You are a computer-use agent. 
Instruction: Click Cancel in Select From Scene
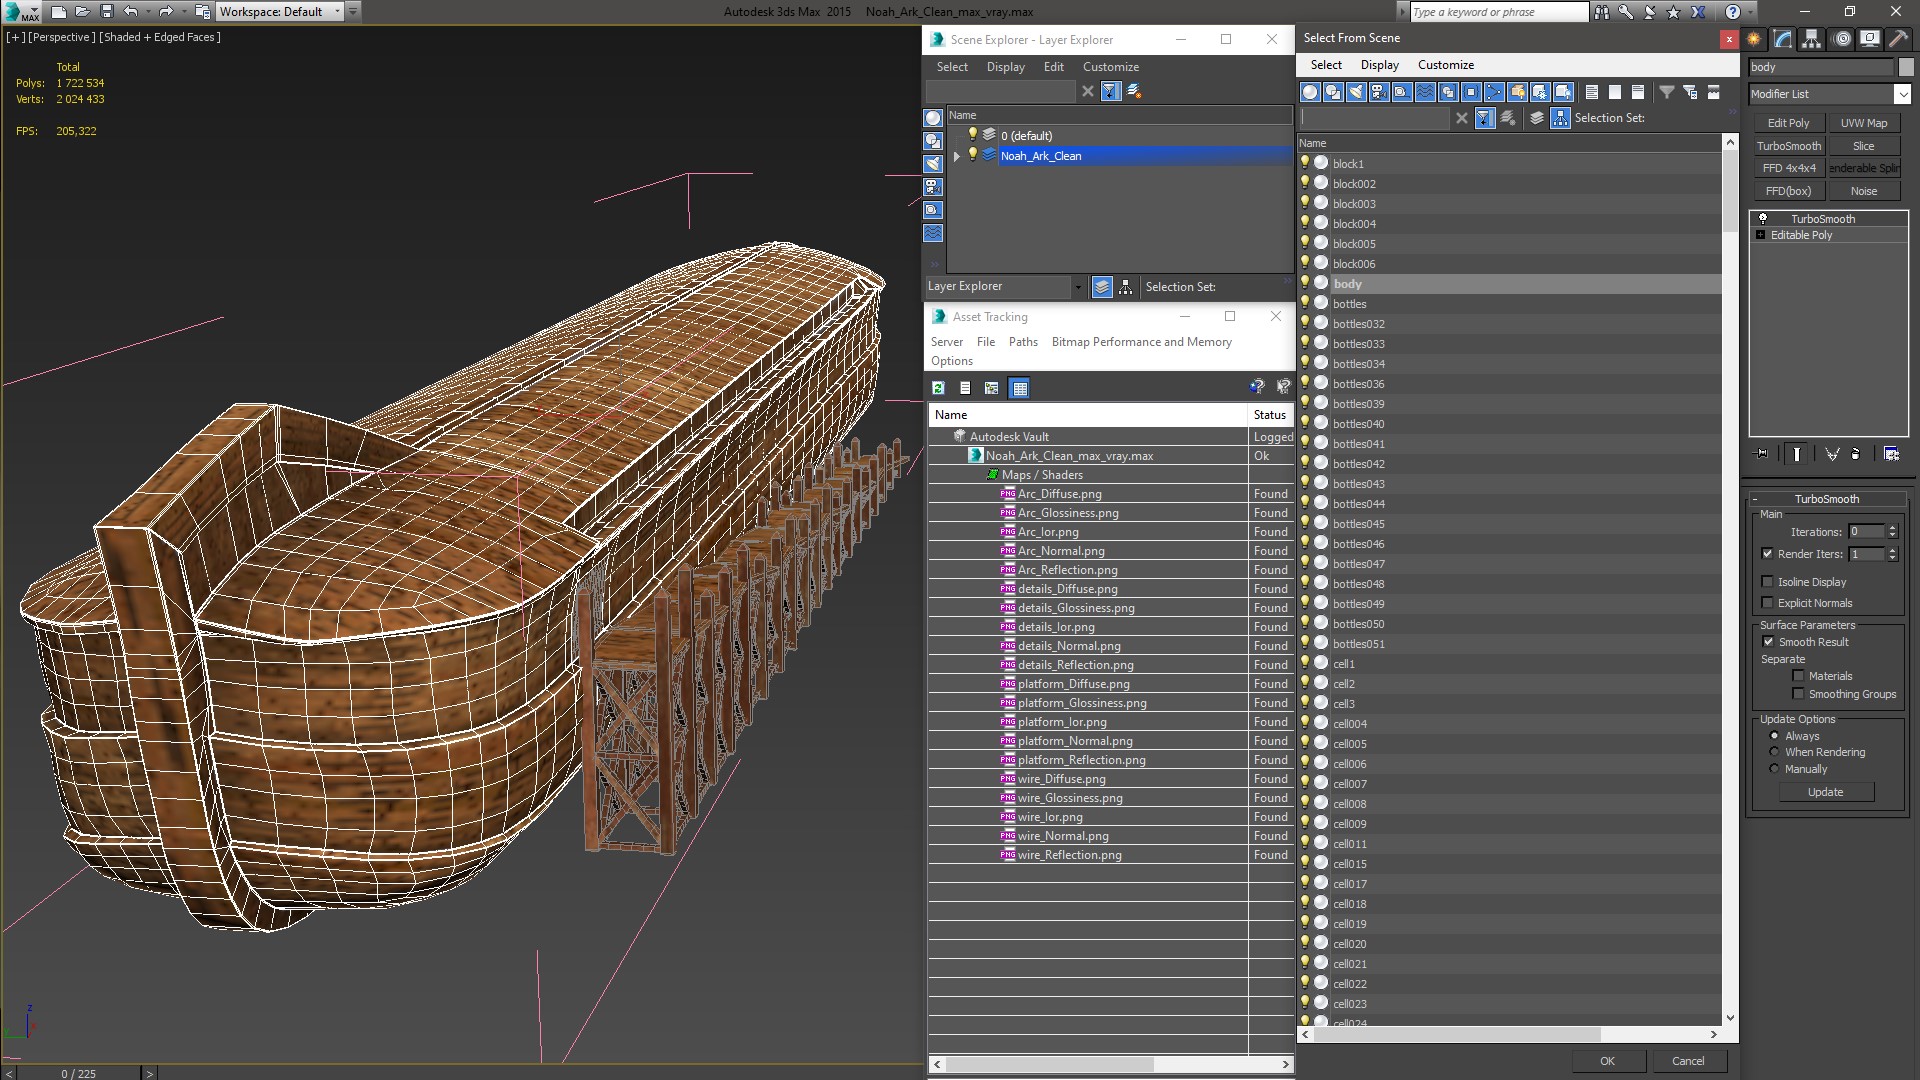coord(1688,1061)
